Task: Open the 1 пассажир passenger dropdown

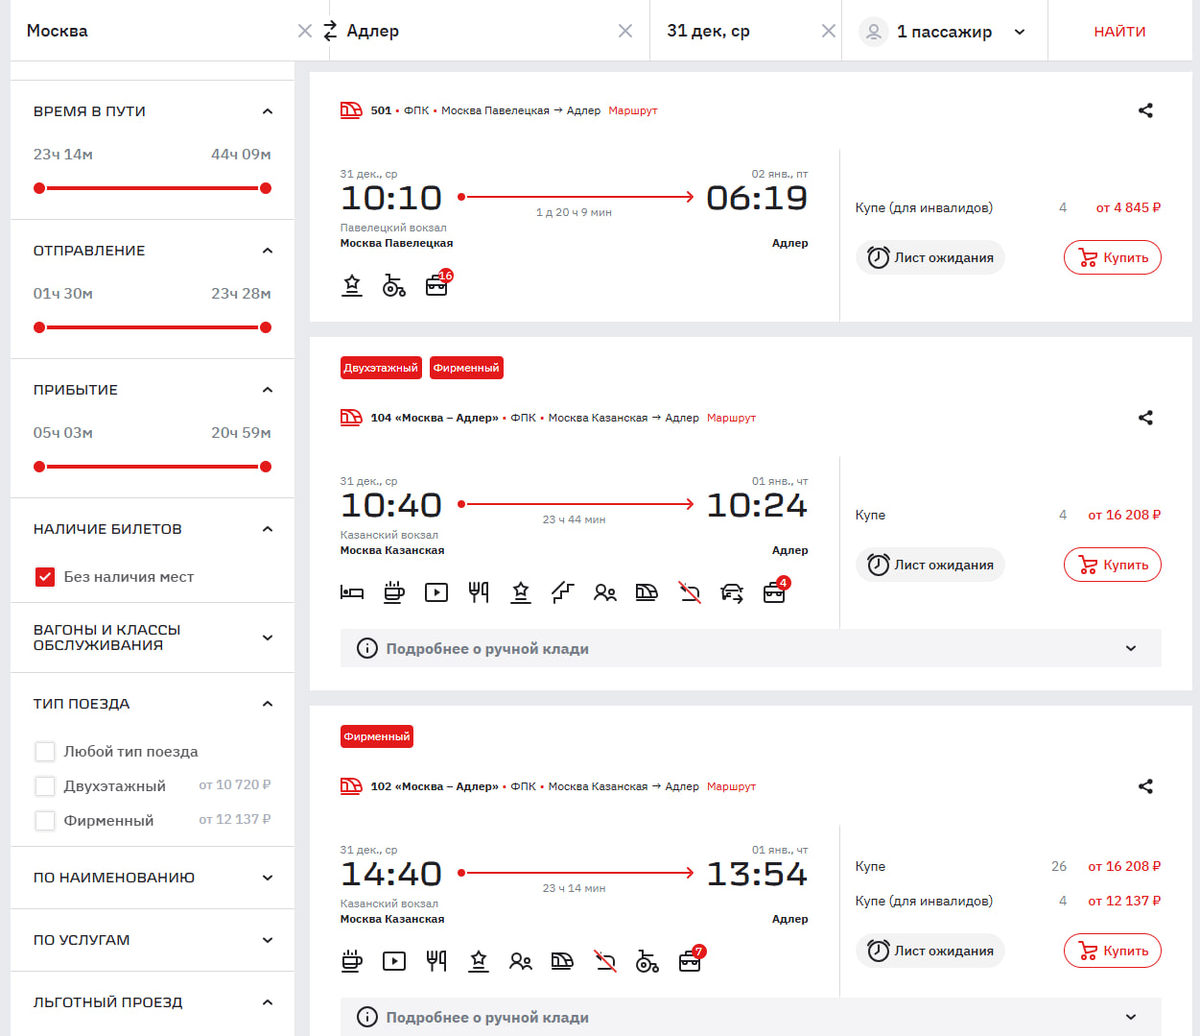Action: tap(945, 31)
